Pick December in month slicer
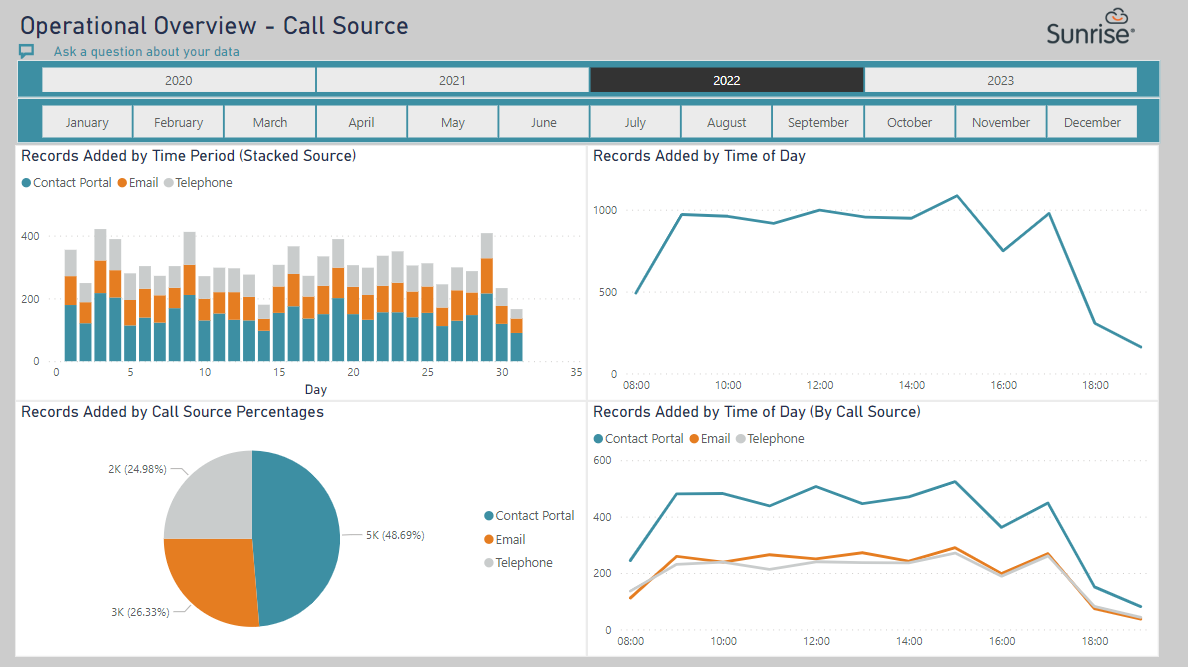 pyautogui.click(x=1092, y=122)
